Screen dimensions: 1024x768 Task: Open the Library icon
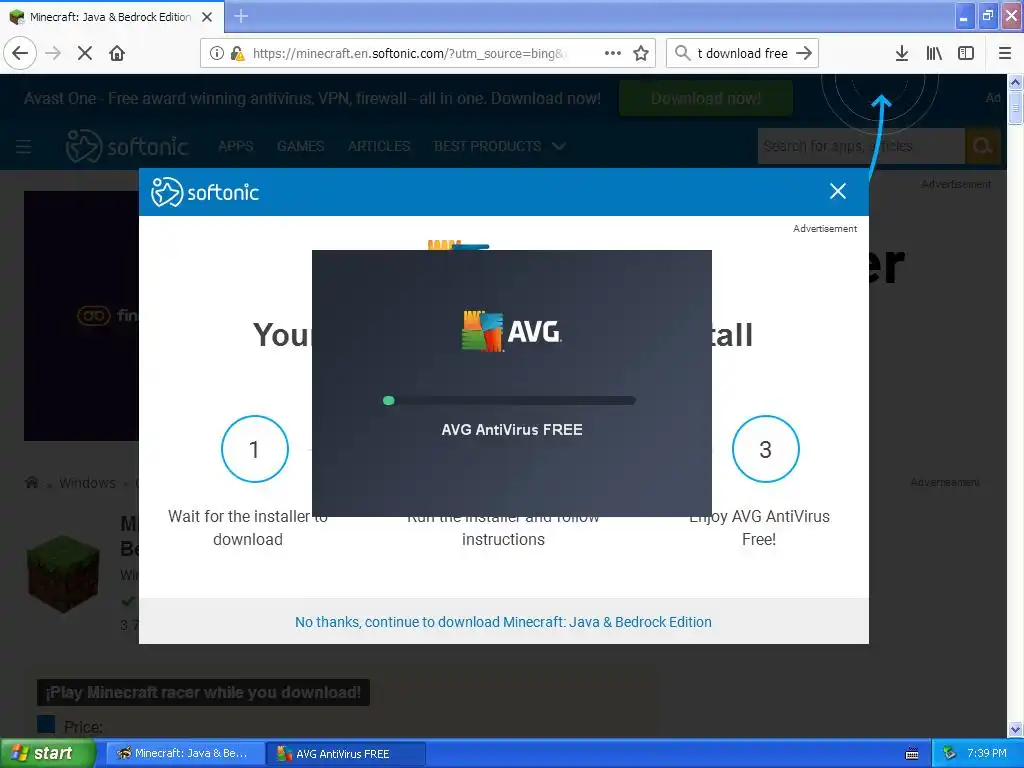pos(934,53)
